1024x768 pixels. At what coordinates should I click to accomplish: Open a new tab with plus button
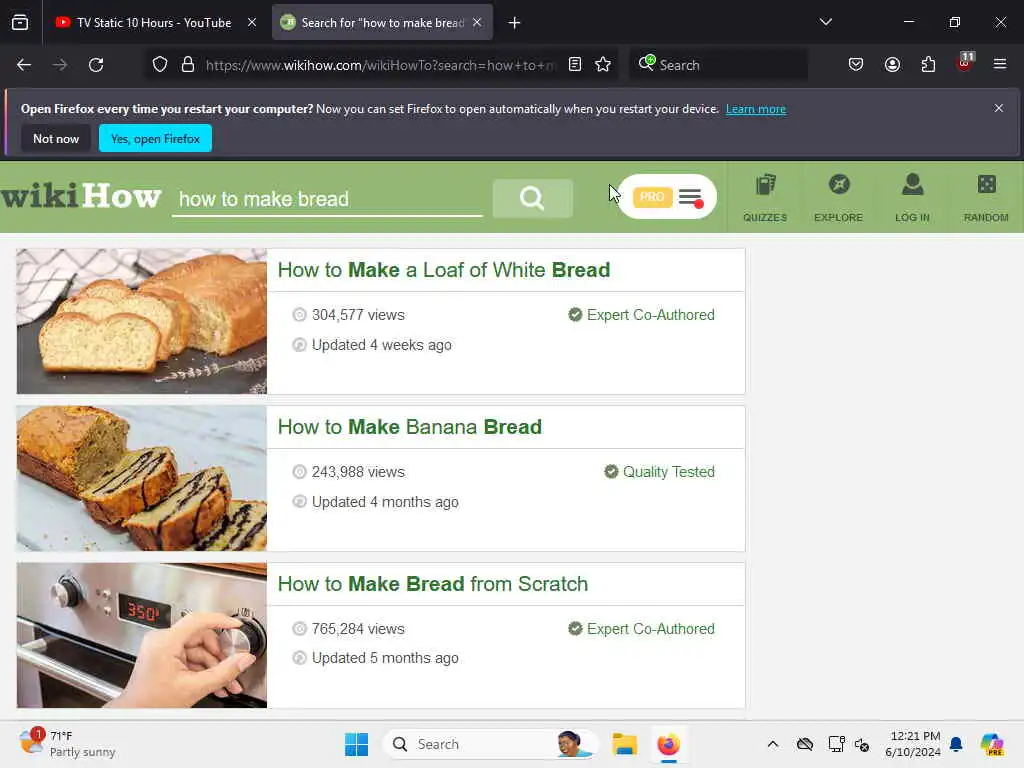pos(515,23)
